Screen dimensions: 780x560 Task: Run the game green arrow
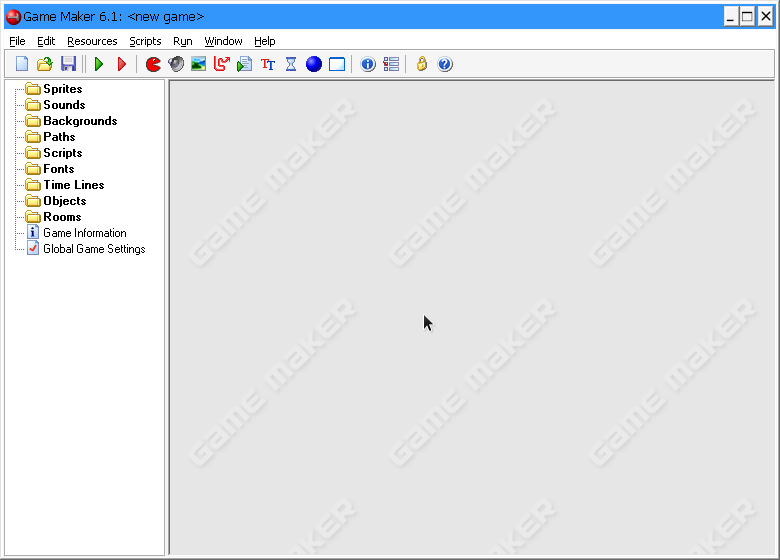(99, 64)
